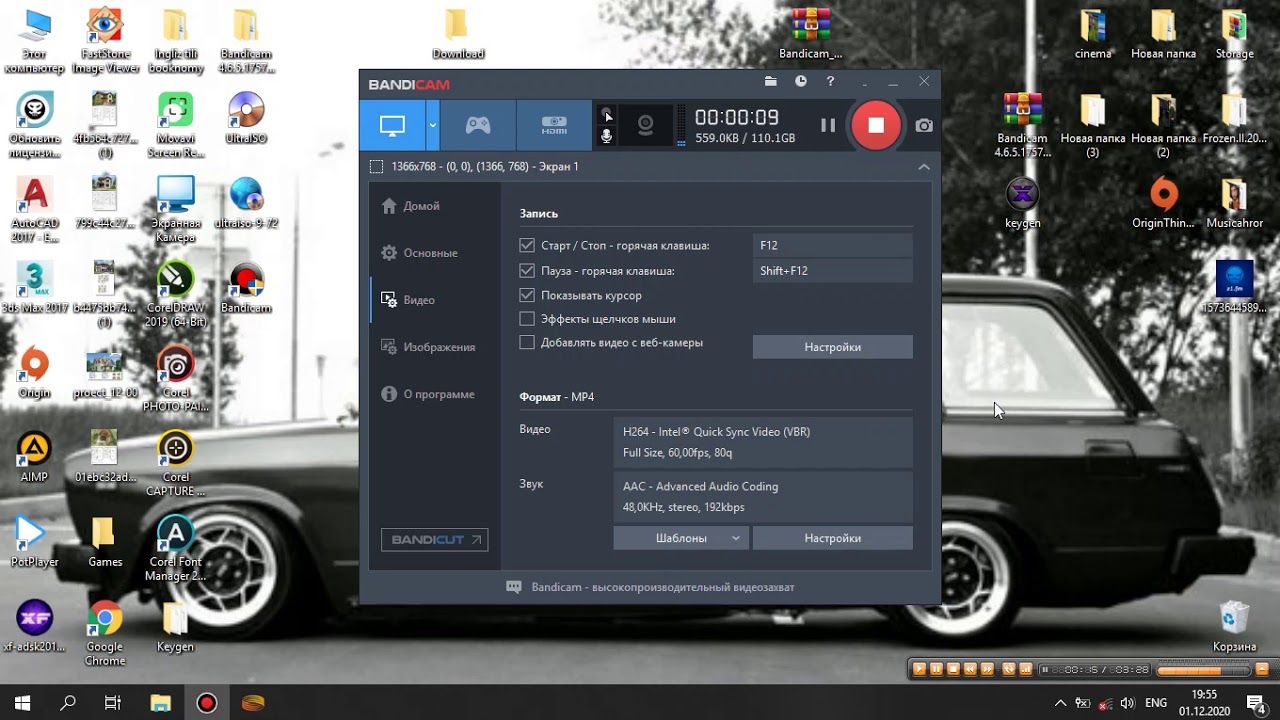Show hidden system tray icons
Viewport: 1280px width, 720px height.
coord(1060,703)
